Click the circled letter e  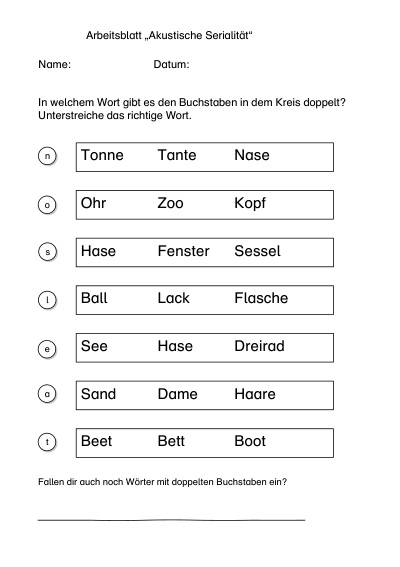click(x=47, y=349)
